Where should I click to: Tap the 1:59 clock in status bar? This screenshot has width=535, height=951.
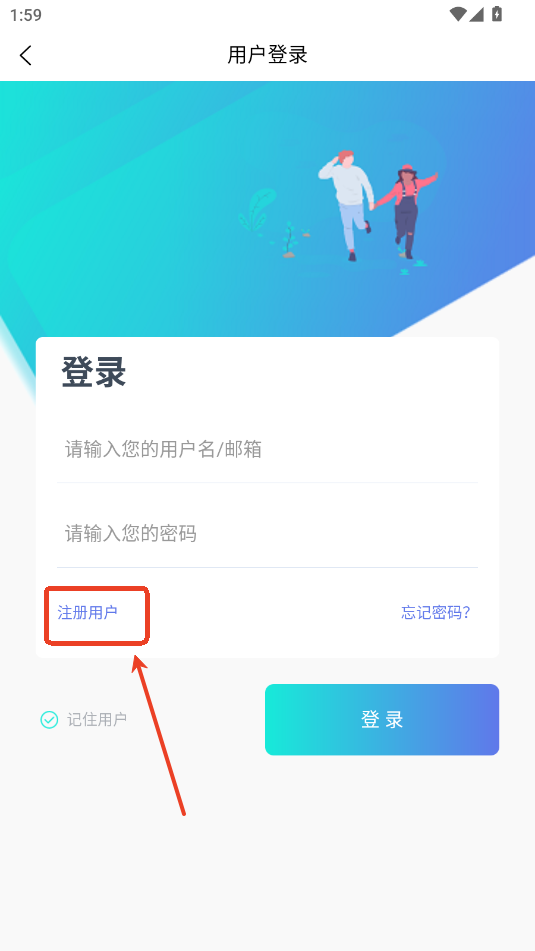pyautogui.click(x=26, y=15)
